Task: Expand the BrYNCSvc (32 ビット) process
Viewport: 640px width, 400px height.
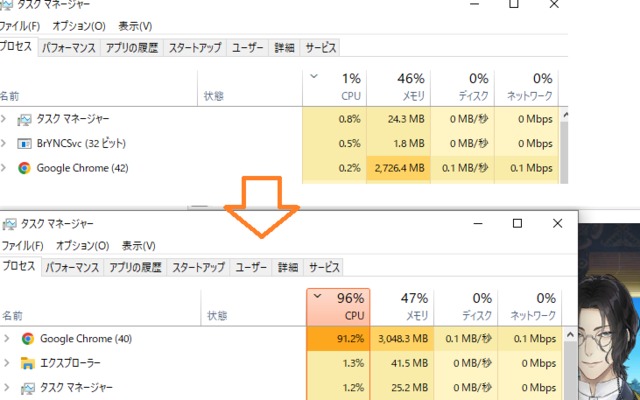Action: (x=4, y=143)
